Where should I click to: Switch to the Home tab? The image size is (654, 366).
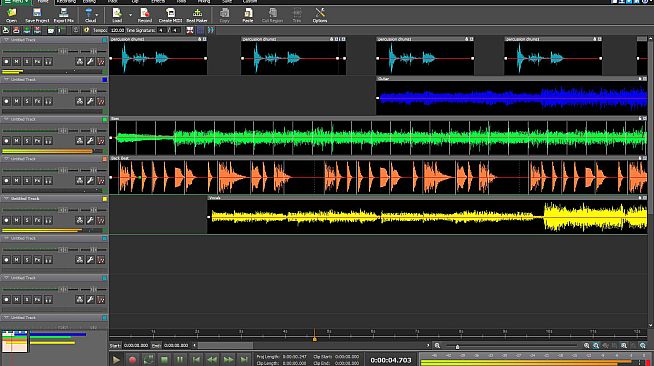click(43, 2)
